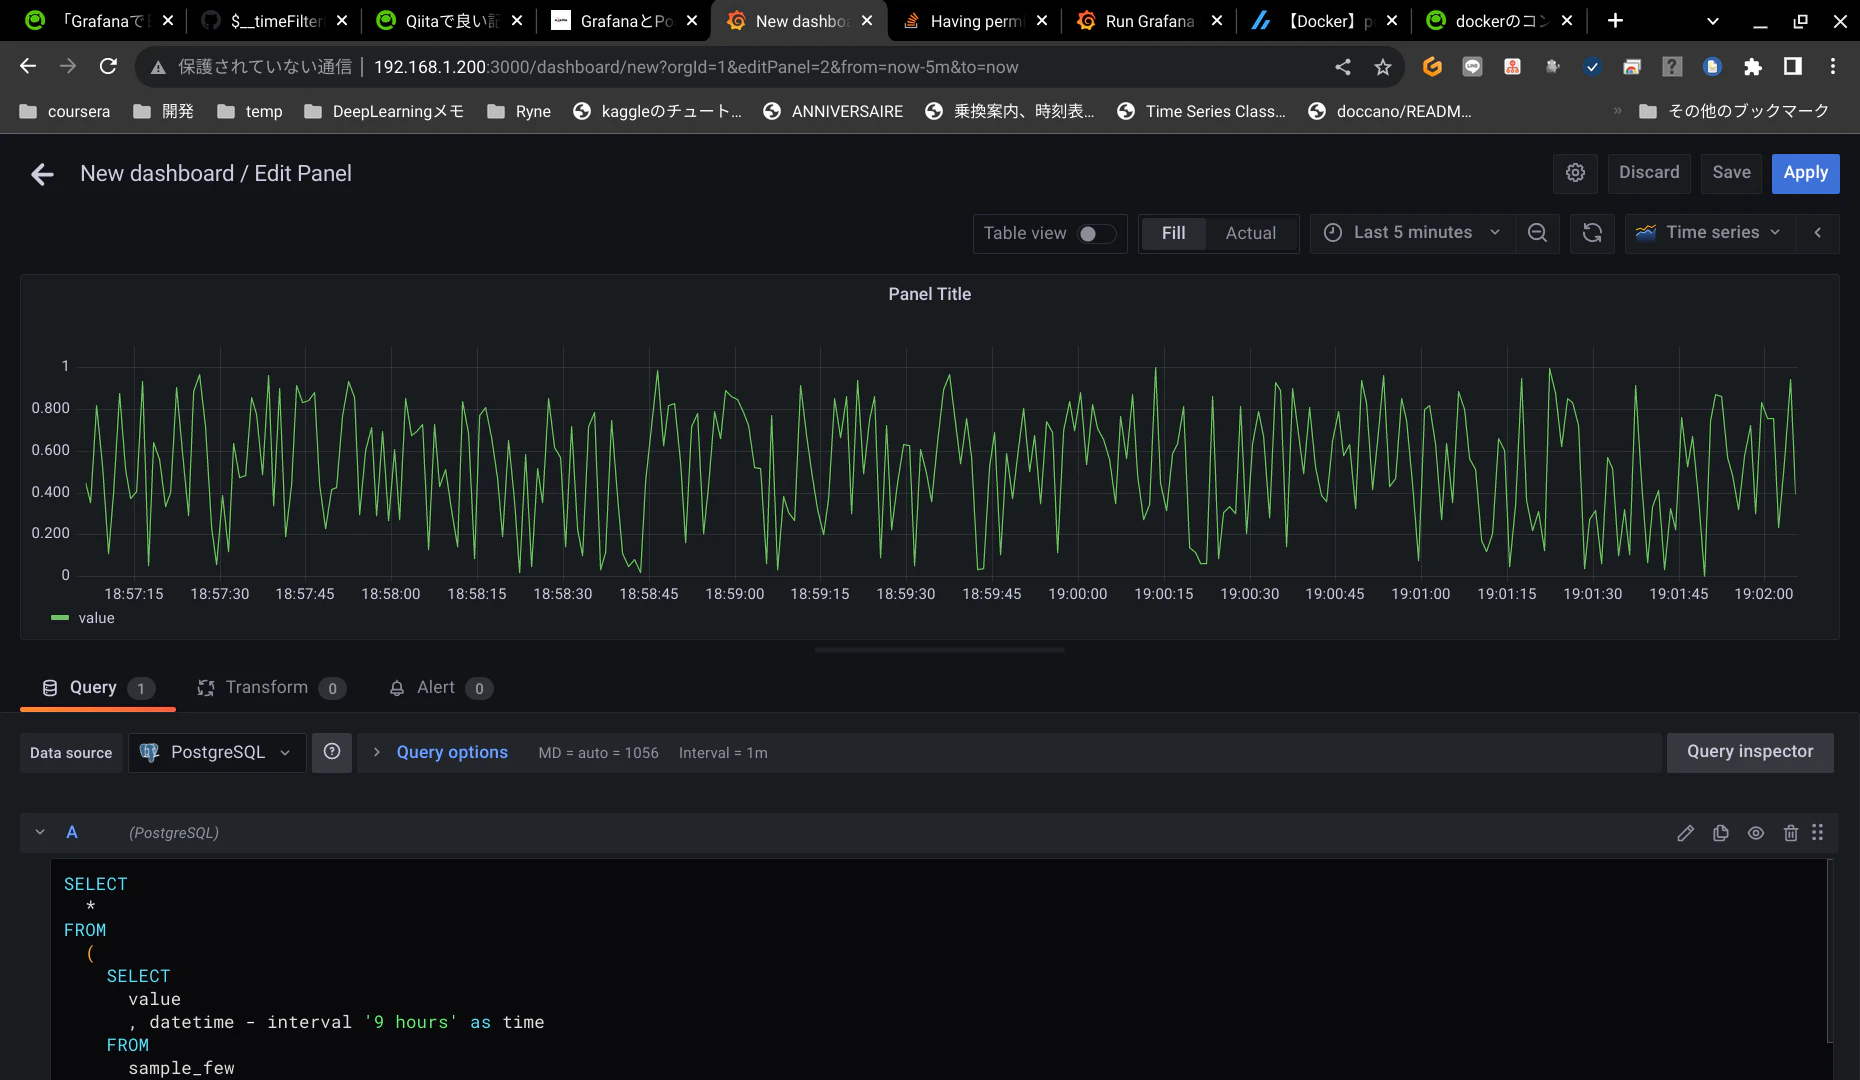Select the Actual display mode
Screen dimensions: 1860x1080
coord(1250,233)
